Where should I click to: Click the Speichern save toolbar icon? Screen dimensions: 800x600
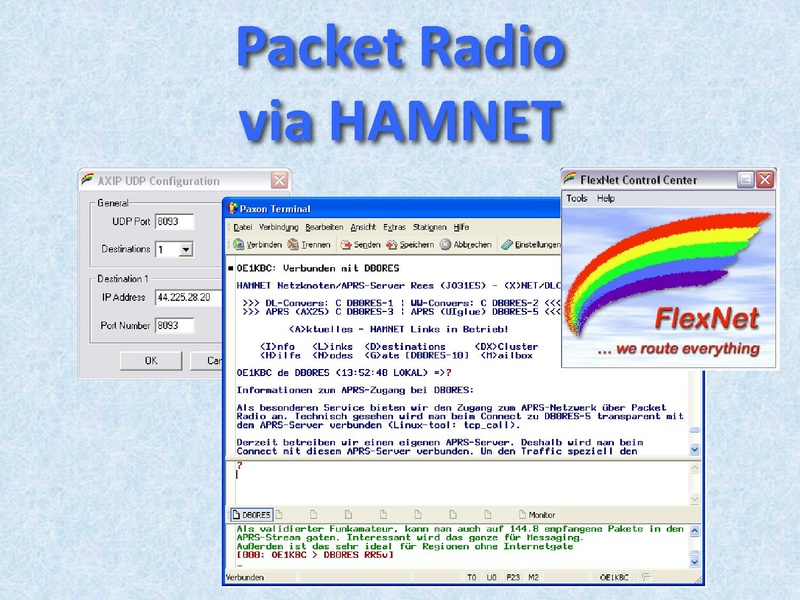click(x=391, y=244)
